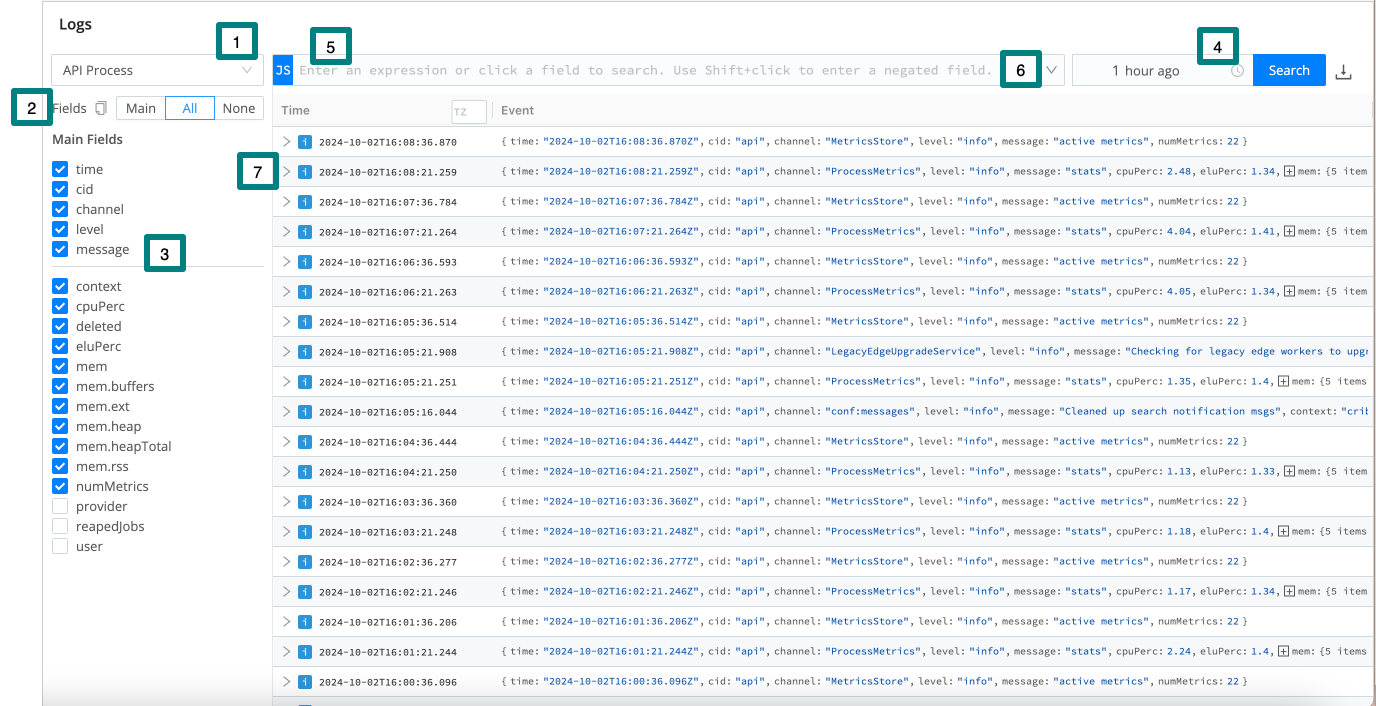Enable the provider field checkbox
This screenshot has height=706, width=1376.
tap(59, 506)
